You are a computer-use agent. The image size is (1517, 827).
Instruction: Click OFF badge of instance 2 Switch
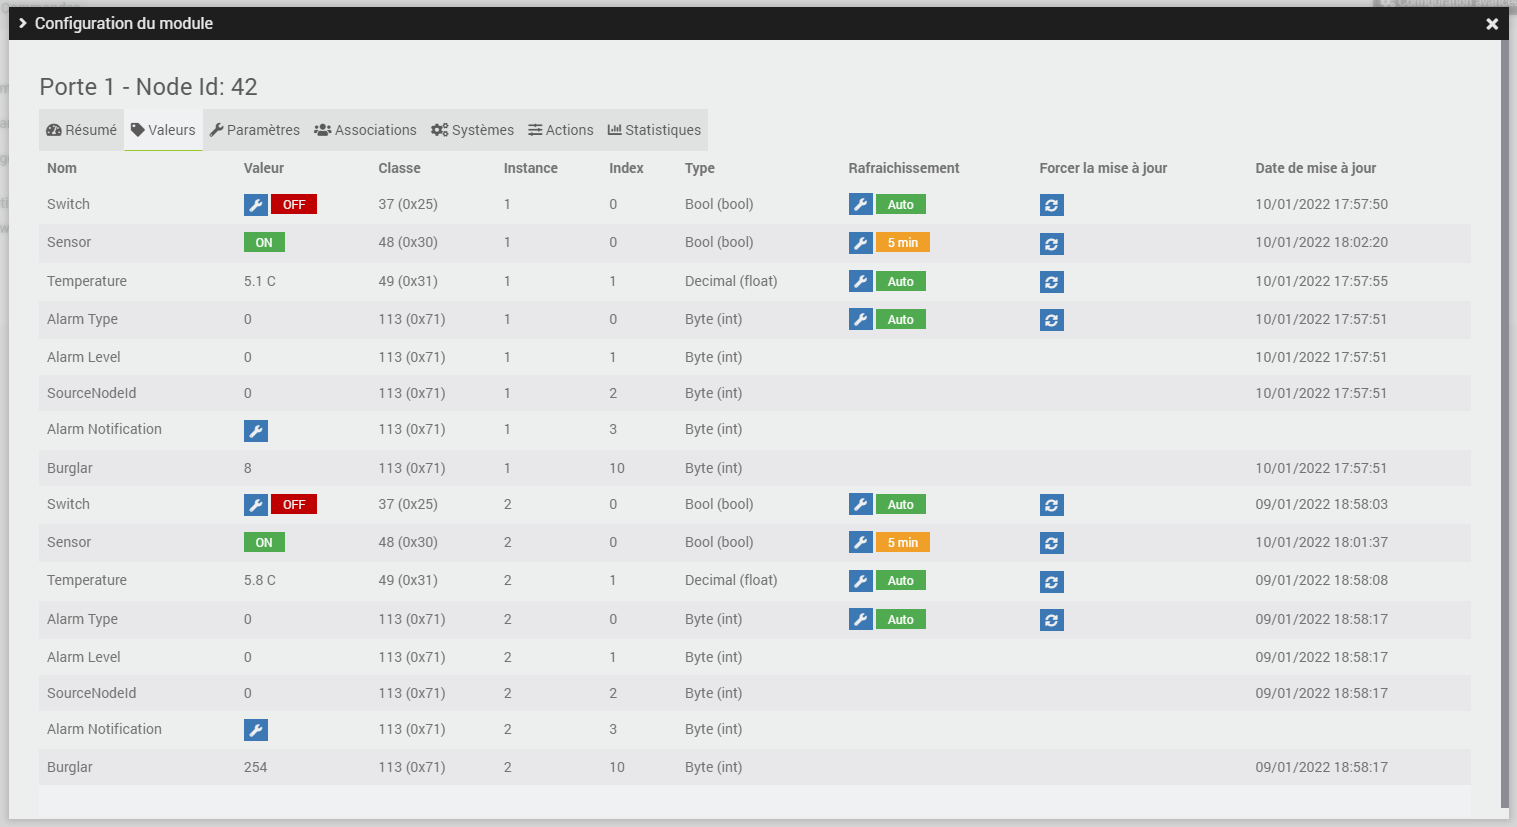point(294,505)
